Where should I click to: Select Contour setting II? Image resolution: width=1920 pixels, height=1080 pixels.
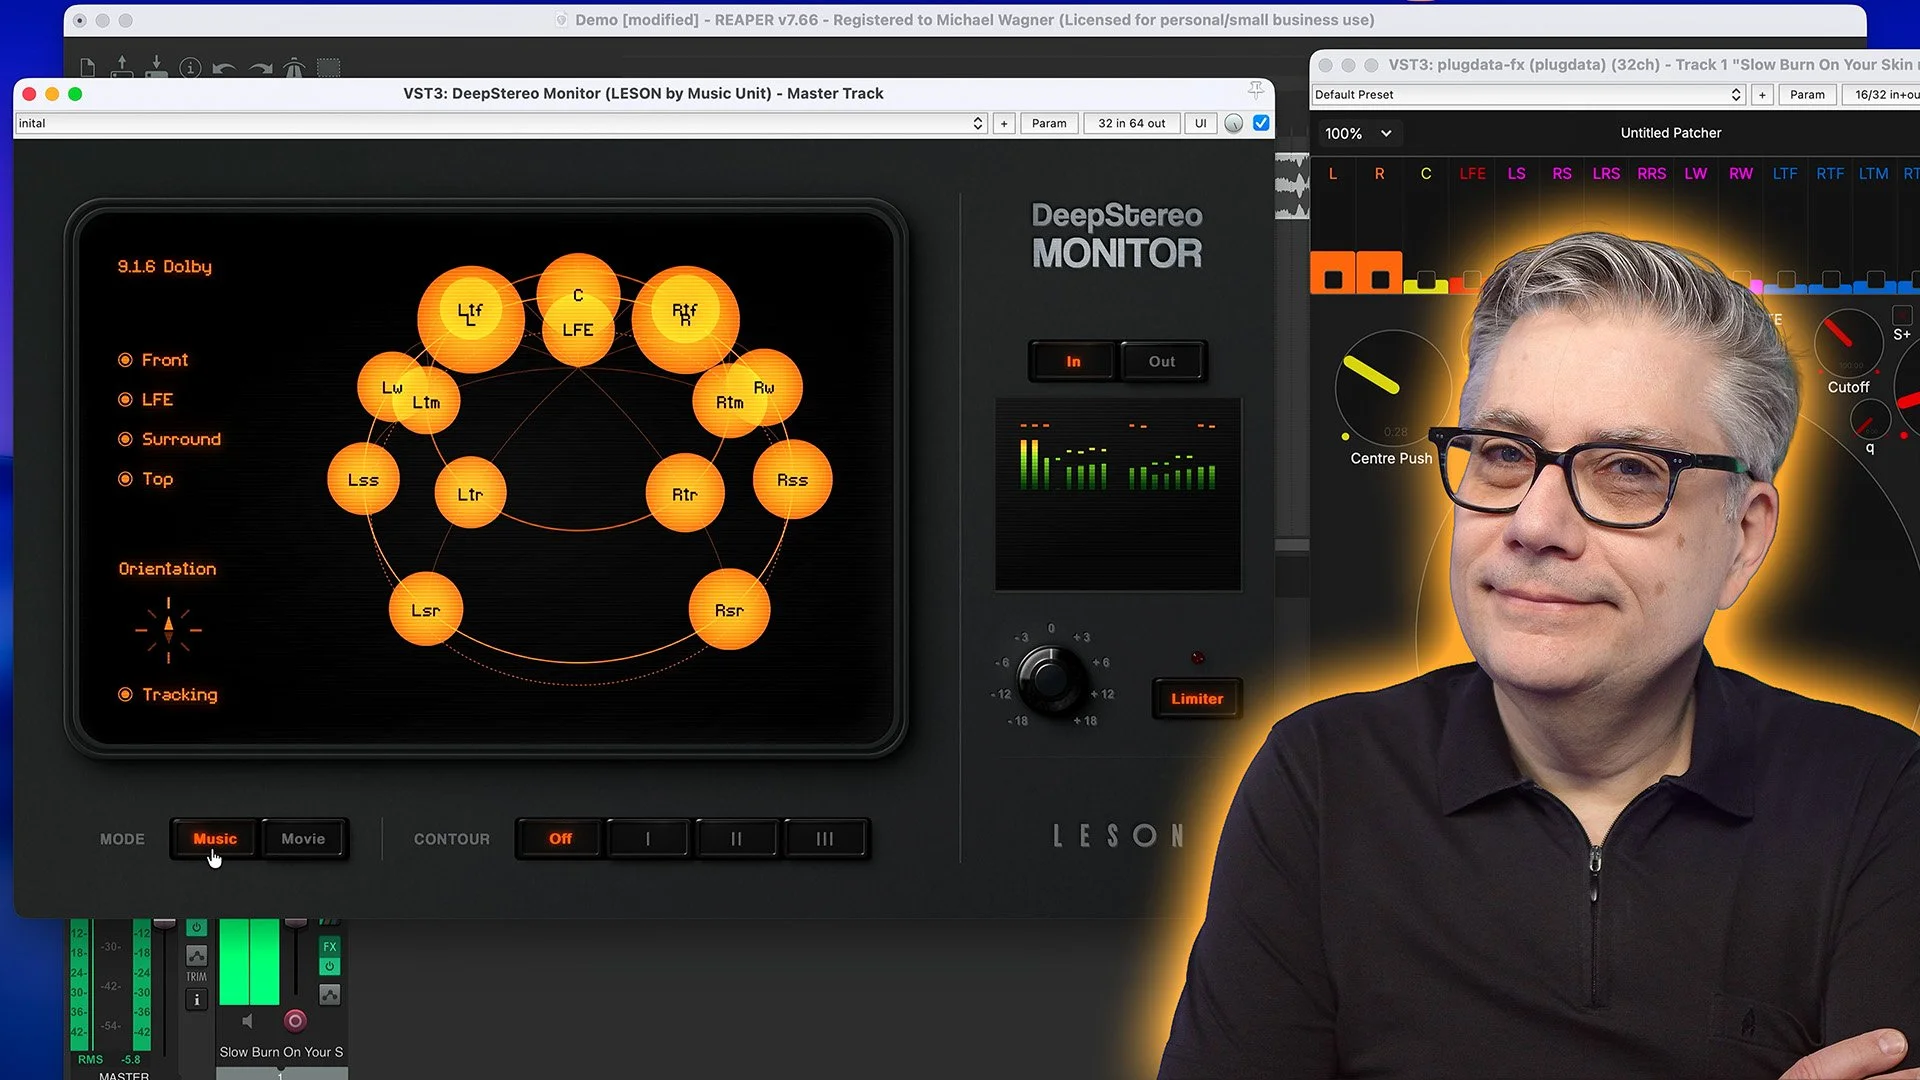pos(736,838)
